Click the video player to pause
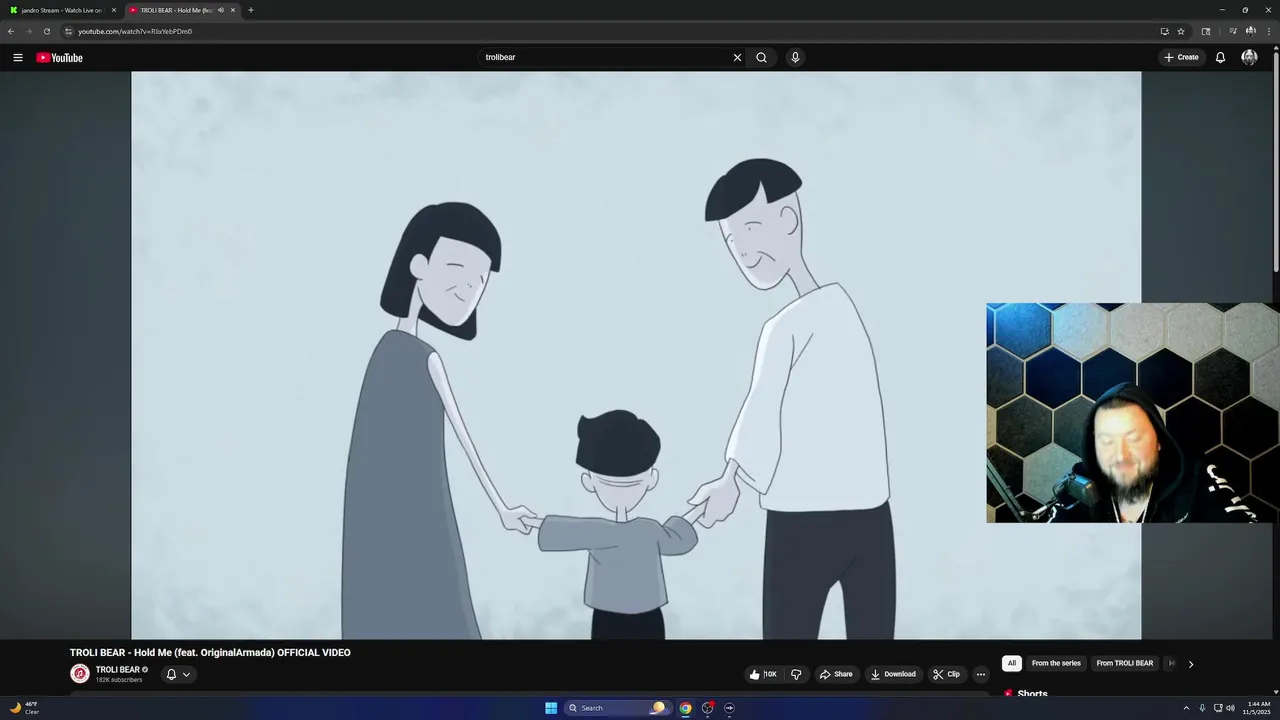This screenshot has height=720, width=1280. point(636,355)
